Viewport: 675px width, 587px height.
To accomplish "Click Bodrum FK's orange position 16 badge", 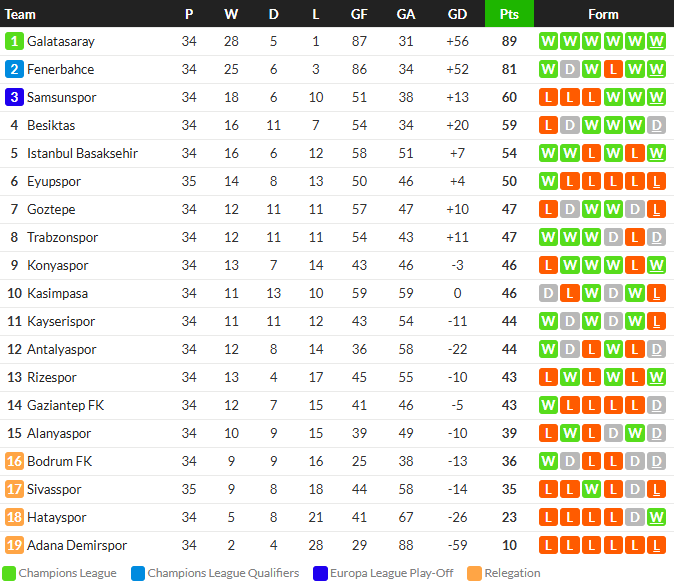I will coord(14,461).
